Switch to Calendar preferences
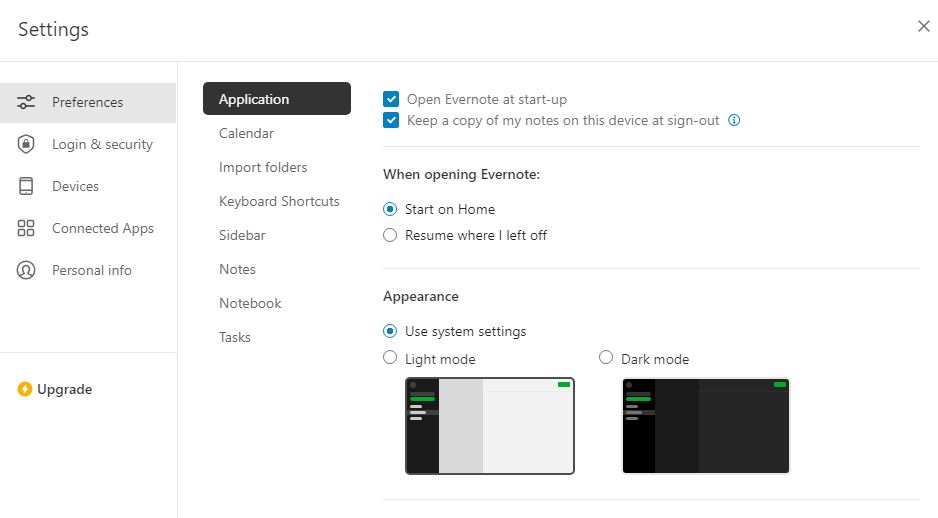The width and height of the screenshot is (938, 518). [246, 133]
